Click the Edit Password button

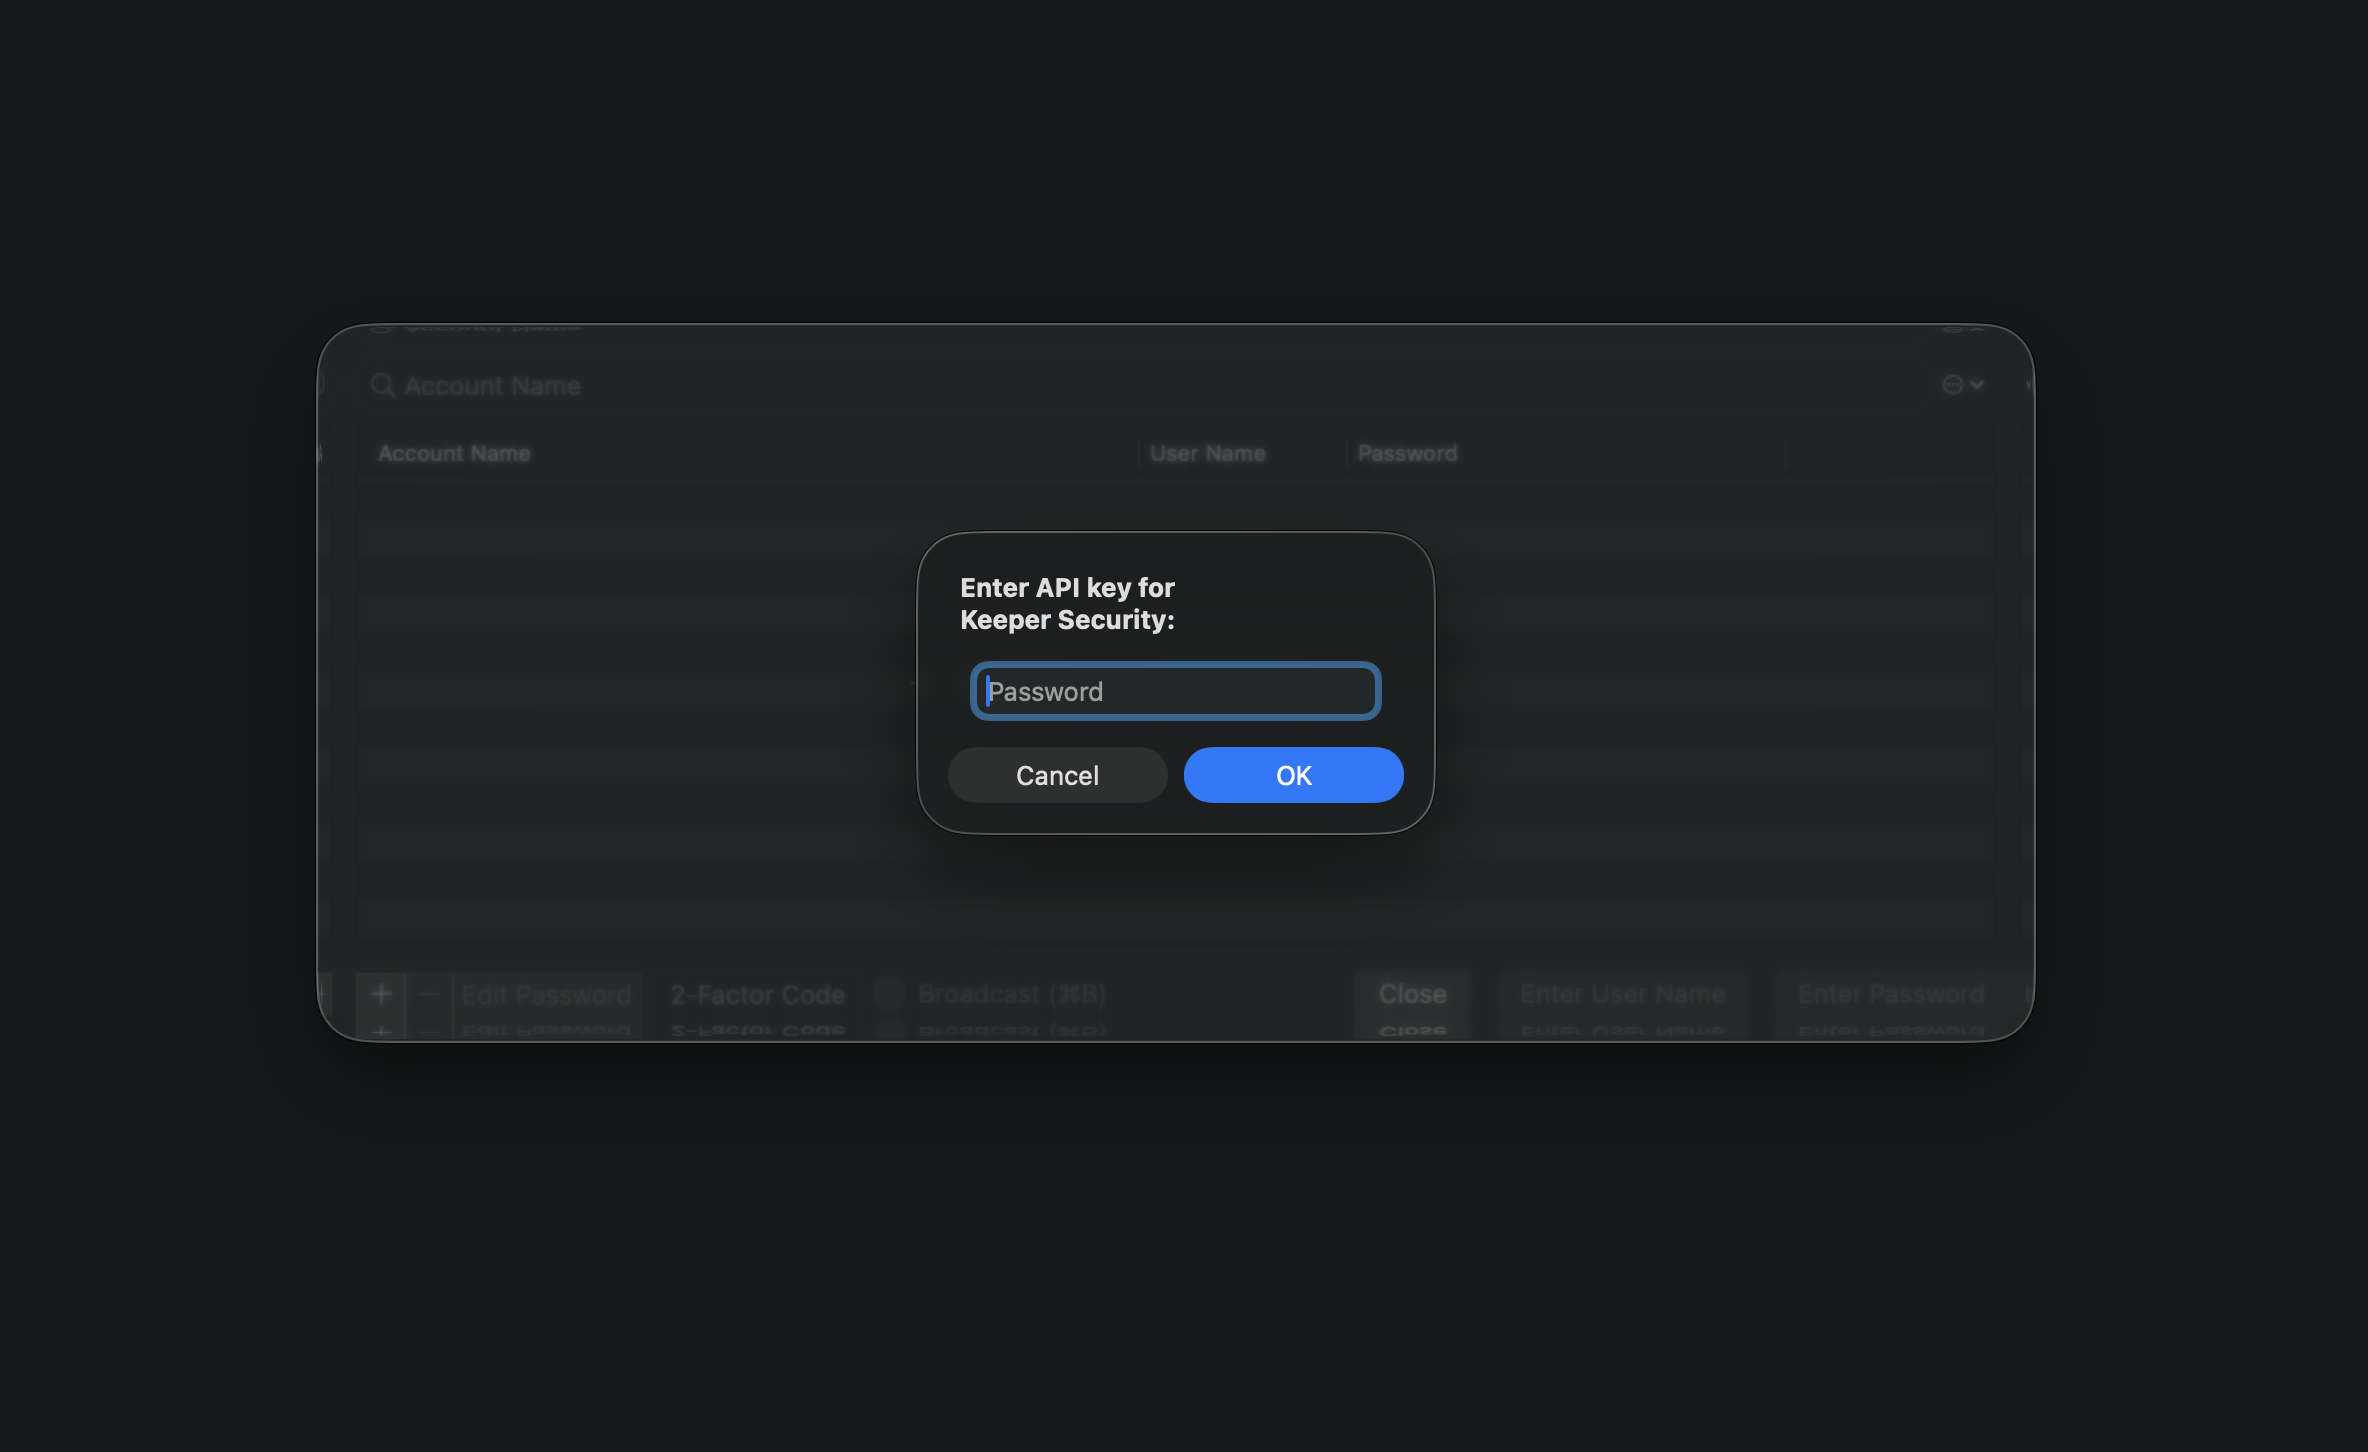pyautogui.click(x=546, y=995)
